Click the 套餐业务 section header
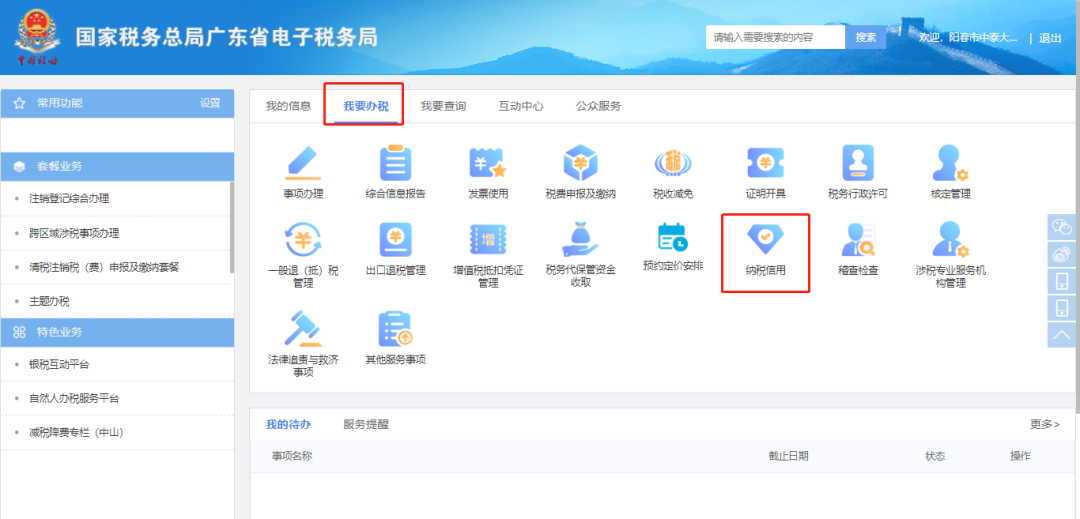The image size is (1080, 519). point(117,167)
